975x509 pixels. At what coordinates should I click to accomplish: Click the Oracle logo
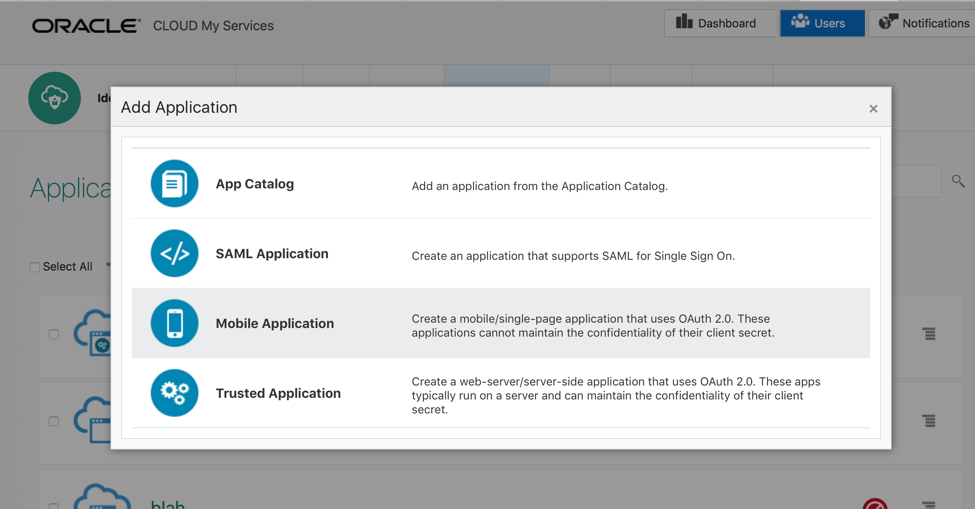(x=86, y=26)
